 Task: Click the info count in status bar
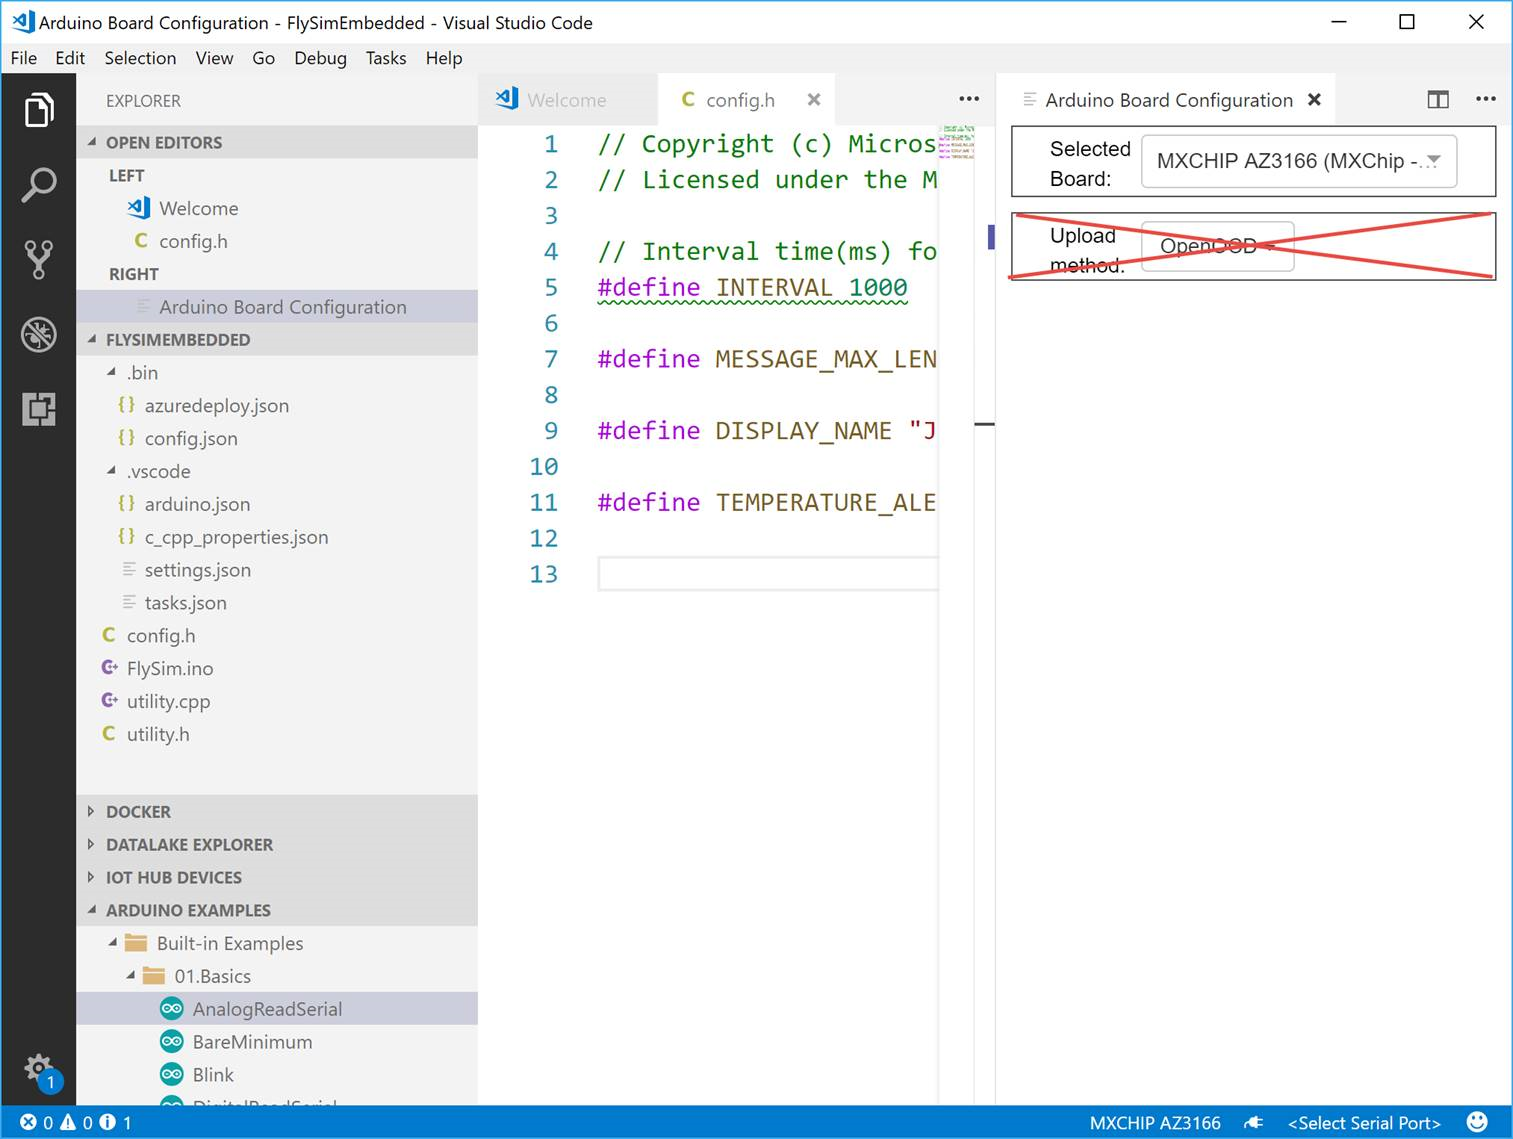point(115,1122)
